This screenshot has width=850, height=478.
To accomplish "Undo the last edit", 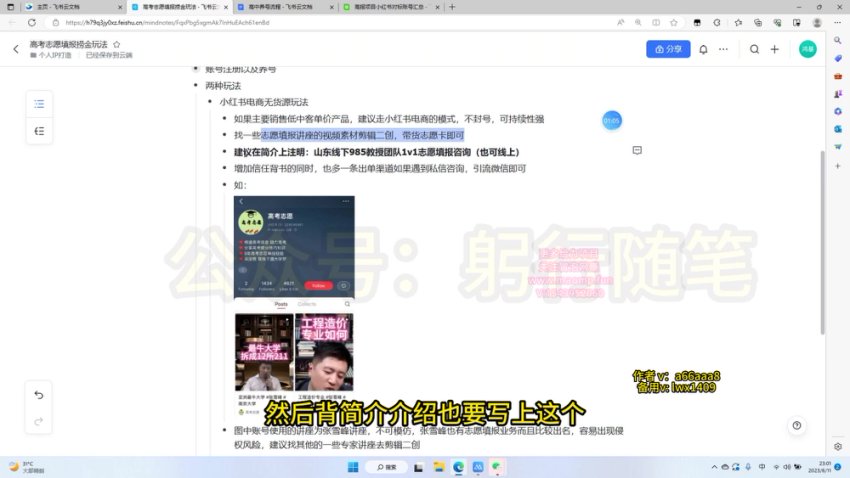I will (x=39, y=394).
